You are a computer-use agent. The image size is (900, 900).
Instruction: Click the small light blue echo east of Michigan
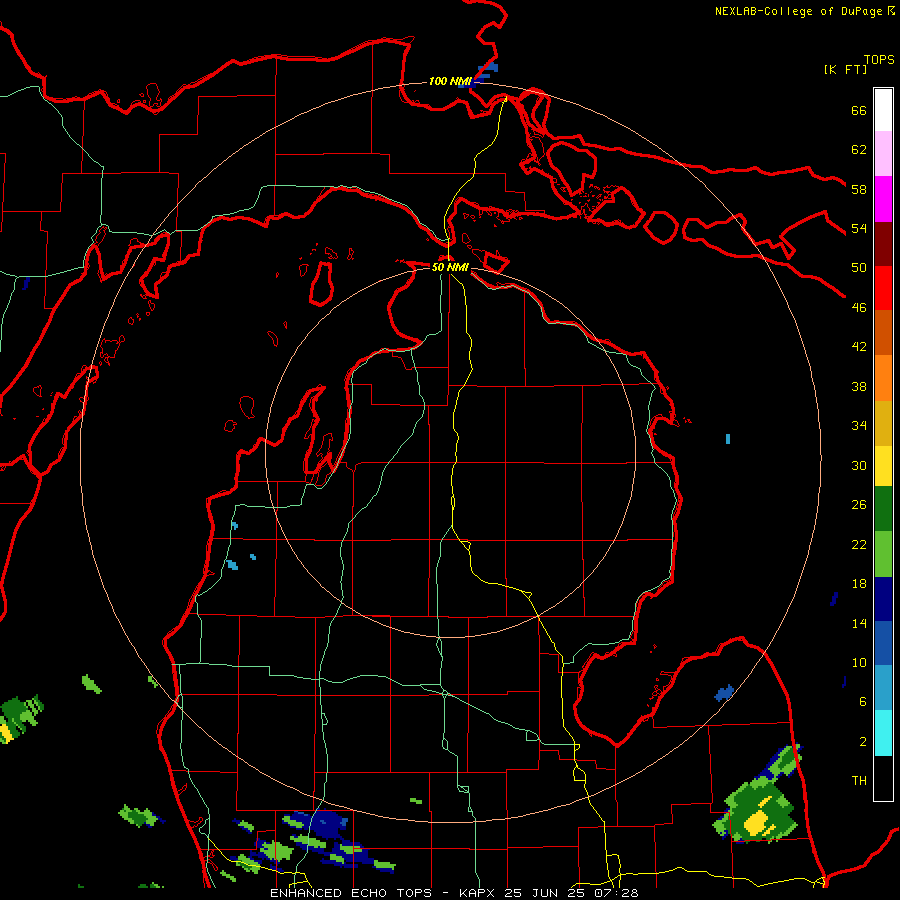click(x=728, y=439)
